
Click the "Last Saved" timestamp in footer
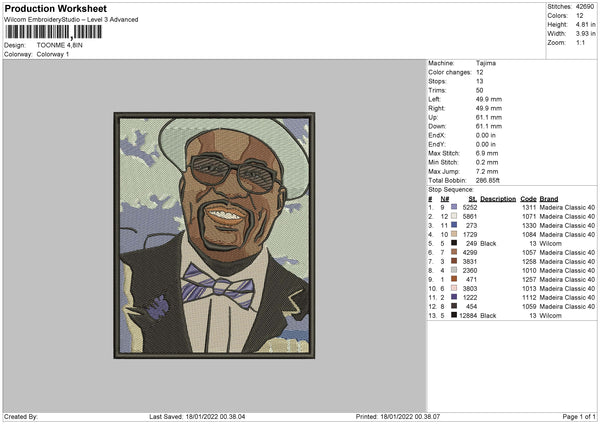197,416
